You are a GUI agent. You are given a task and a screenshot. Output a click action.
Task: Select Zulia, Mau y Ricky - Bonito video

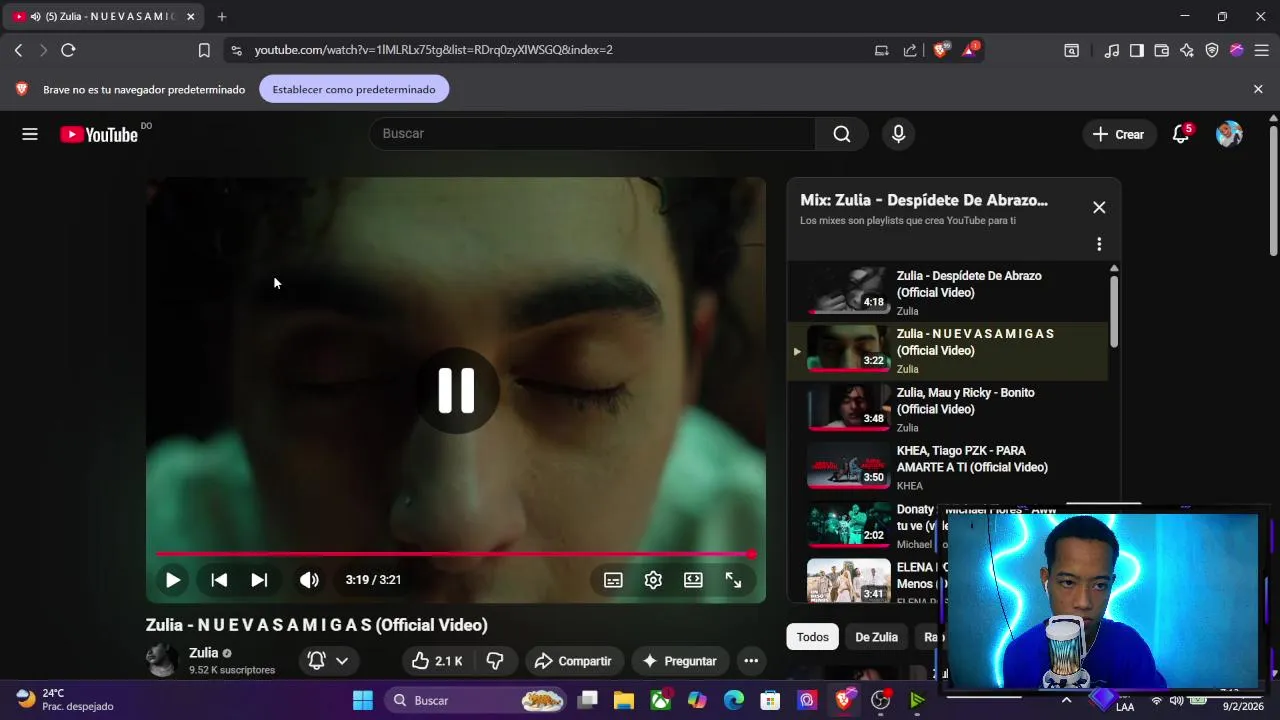point(947,409)
